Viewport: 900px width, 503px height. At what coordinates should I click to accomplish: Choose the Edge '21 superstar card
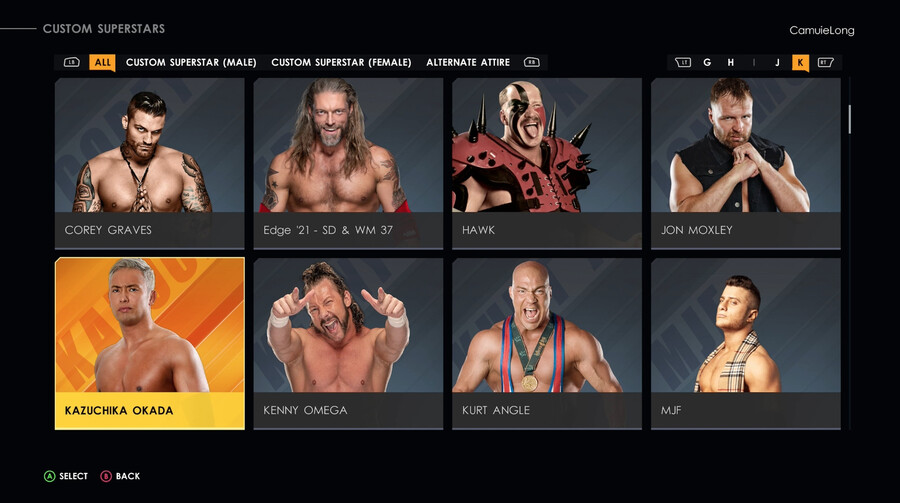point(348,164)
